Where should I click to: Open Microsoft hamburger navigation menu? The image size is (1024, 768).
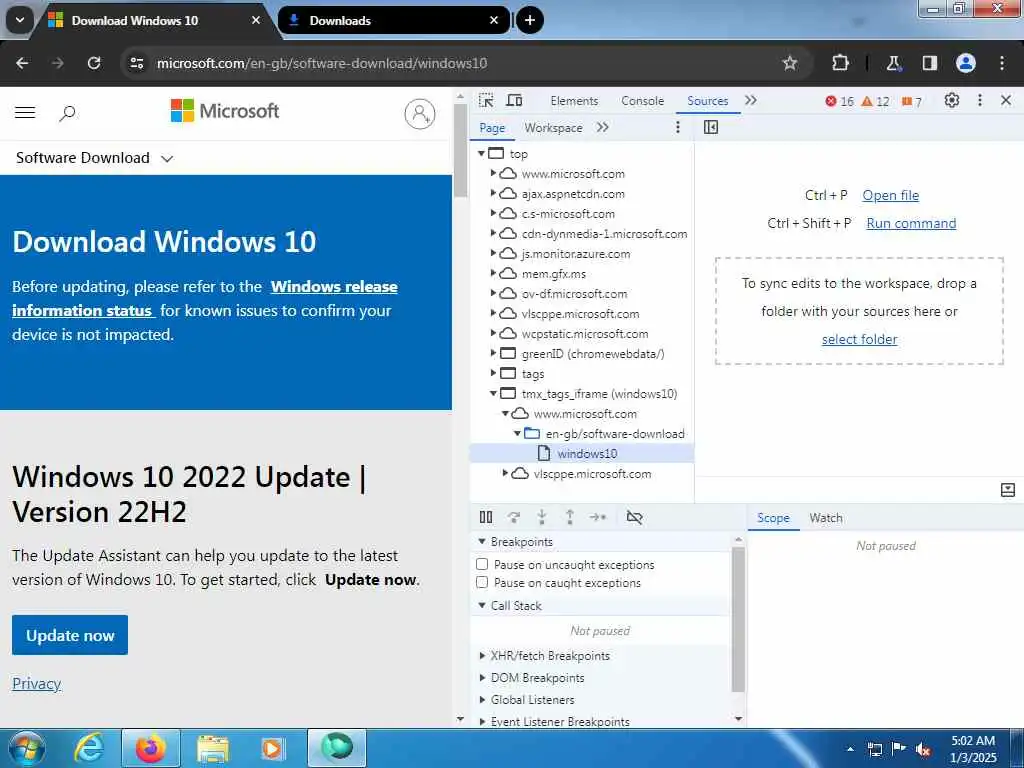(25, 112)
